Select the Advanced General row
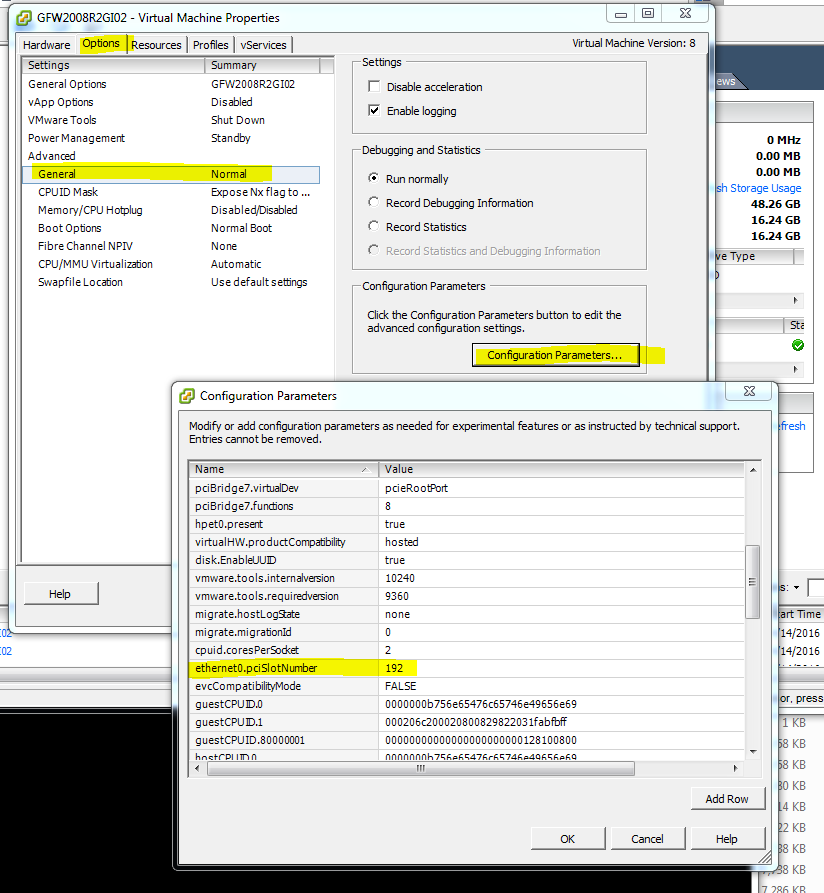This screenshot has width=824, height=893. tap(171, 174)
